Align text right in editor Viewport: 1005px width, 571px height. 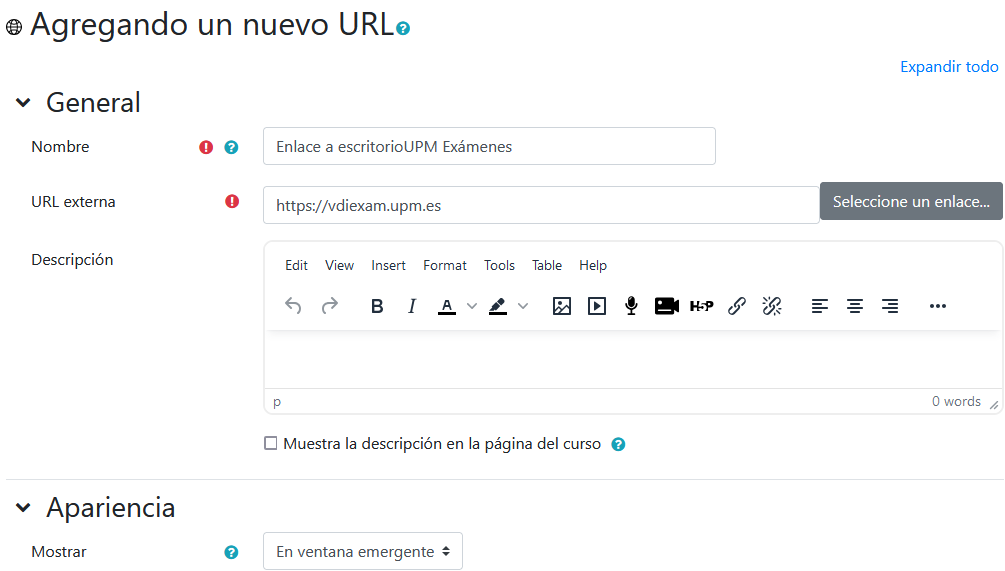coord(890,306)
